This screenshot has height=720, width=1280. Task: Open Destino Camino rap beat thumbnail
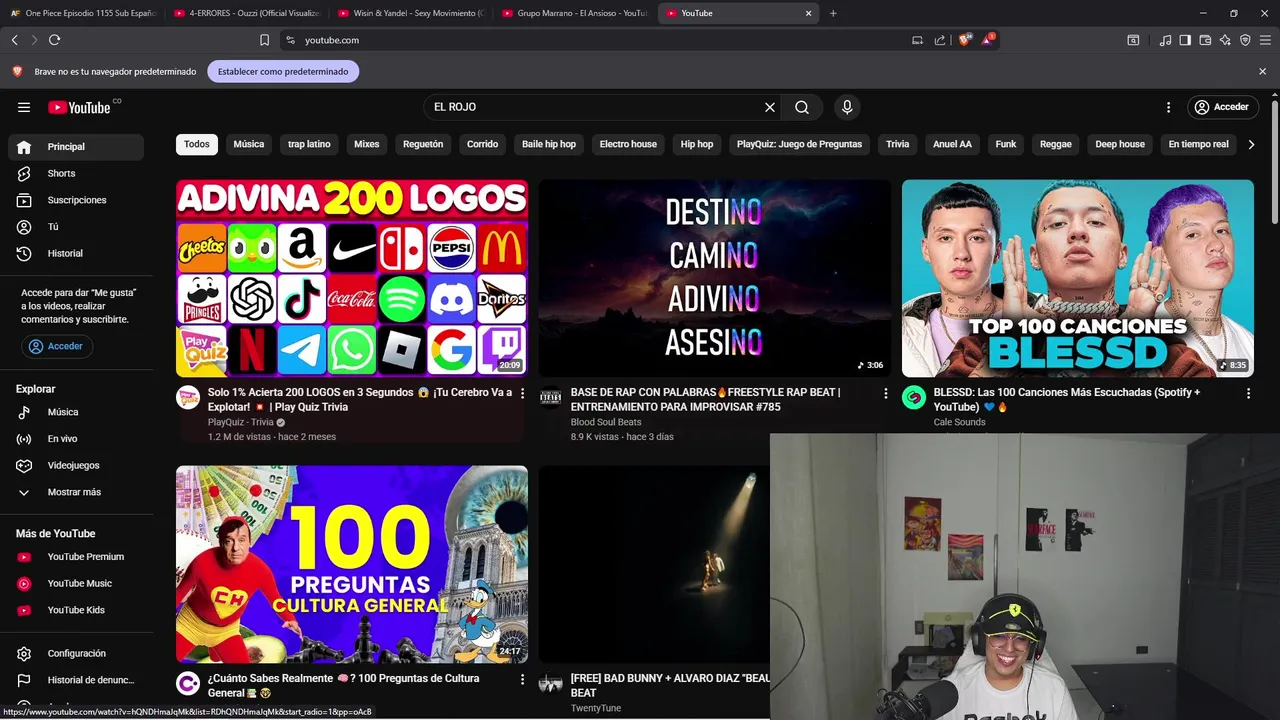tap(714, 278)
